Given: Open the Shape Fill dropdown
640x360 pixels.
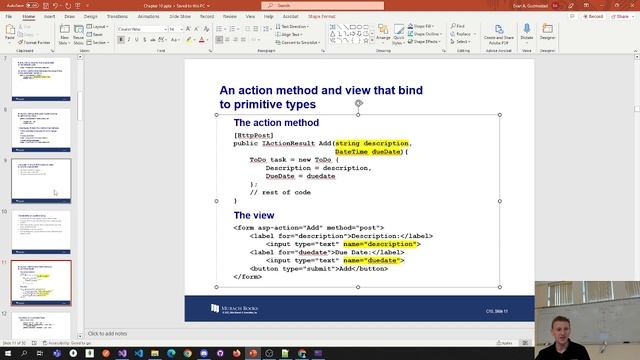Looking at the screenshot, I should [421, 26].
